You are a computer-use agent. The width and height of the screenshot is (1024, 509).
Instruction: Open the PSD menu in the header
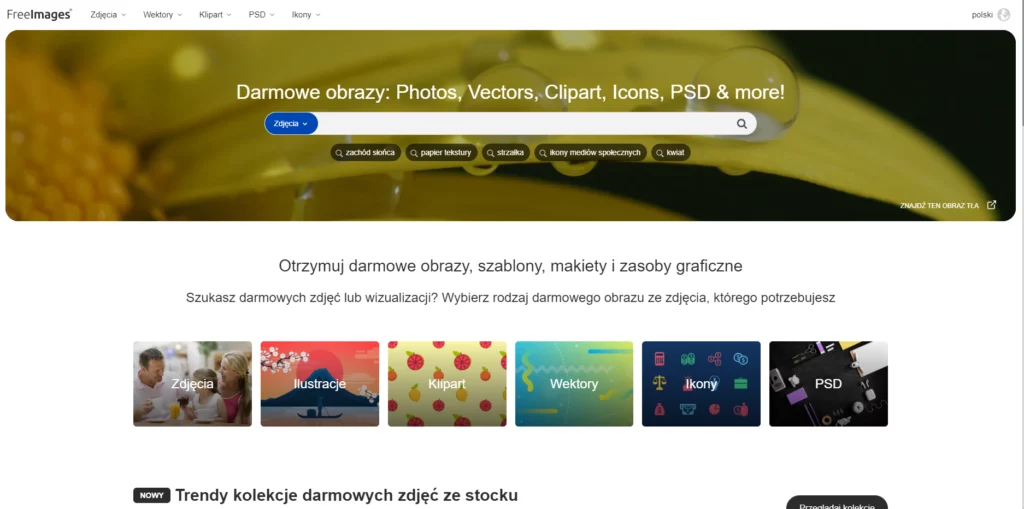click(261, 14)
